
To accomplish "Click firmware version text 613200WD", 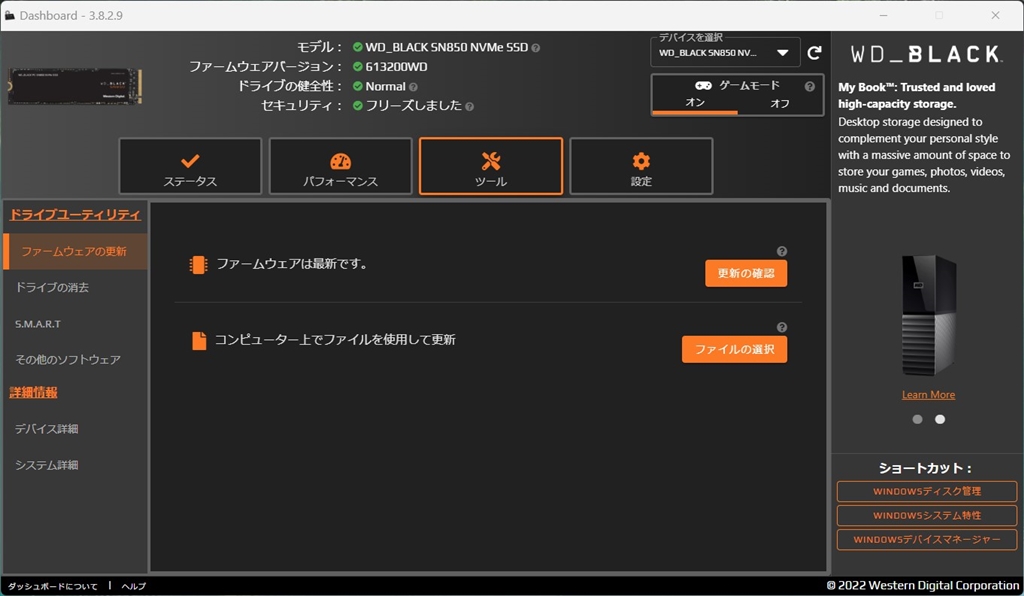I will click(396, 67).
